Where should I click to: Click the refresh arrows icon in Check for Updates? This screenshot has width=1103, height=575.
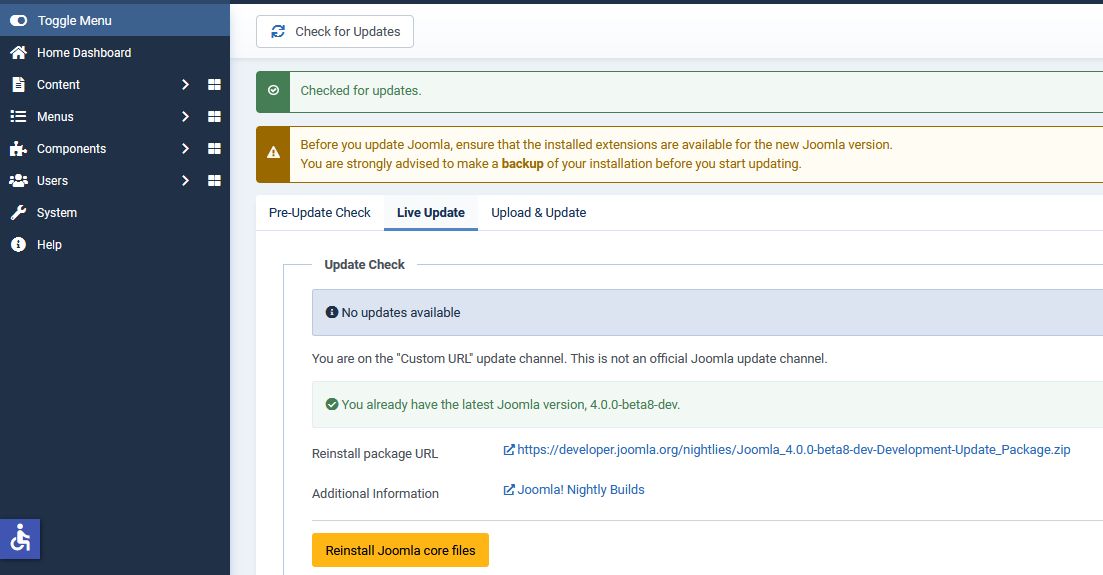click(279, 32)
